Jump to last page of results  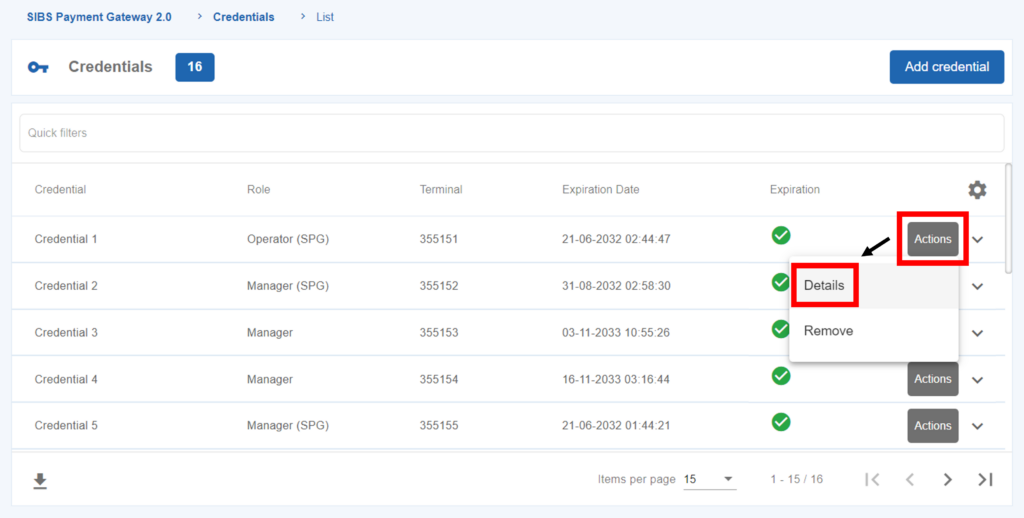(x=985, y=480)
